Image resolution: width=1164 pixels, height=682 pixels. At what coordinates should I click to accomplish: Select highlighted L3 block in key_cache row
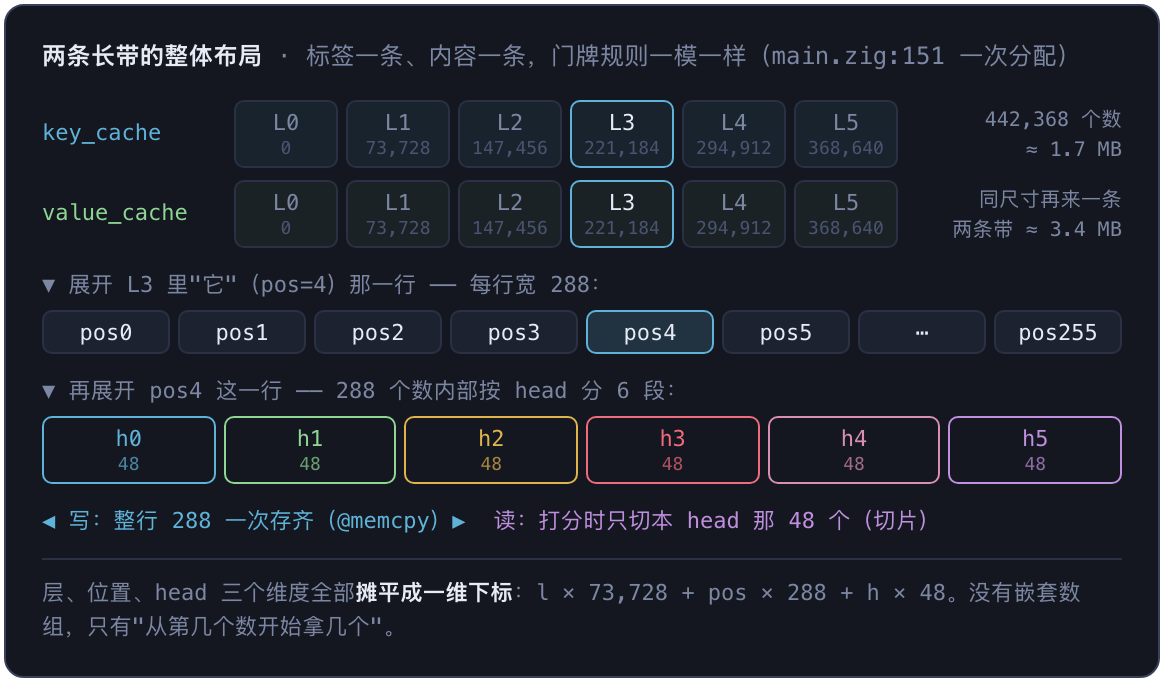tap(622, 134)
